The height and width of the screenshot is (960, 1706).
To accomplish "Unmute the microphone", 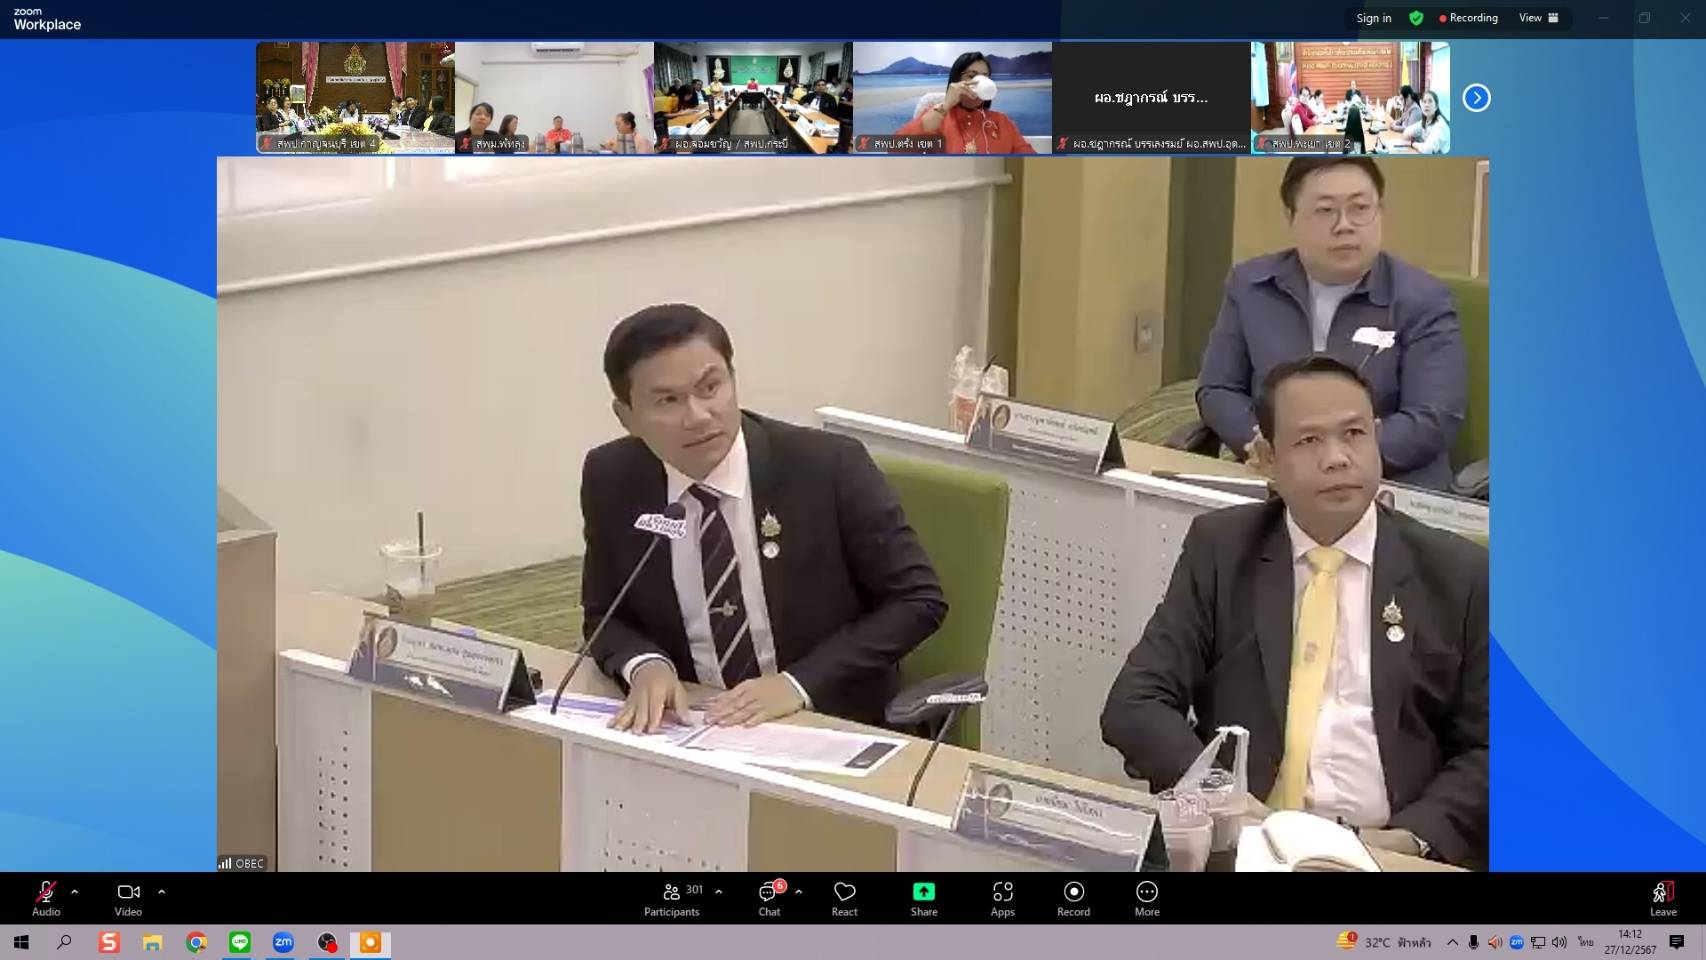I will pos(44,890).
